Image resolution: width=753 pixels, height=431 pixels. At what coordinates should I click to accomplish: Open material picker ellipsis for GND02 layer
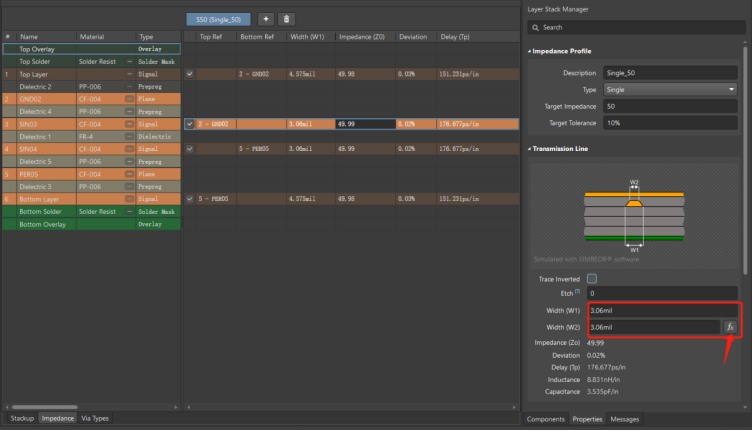(x=129, y=99)
